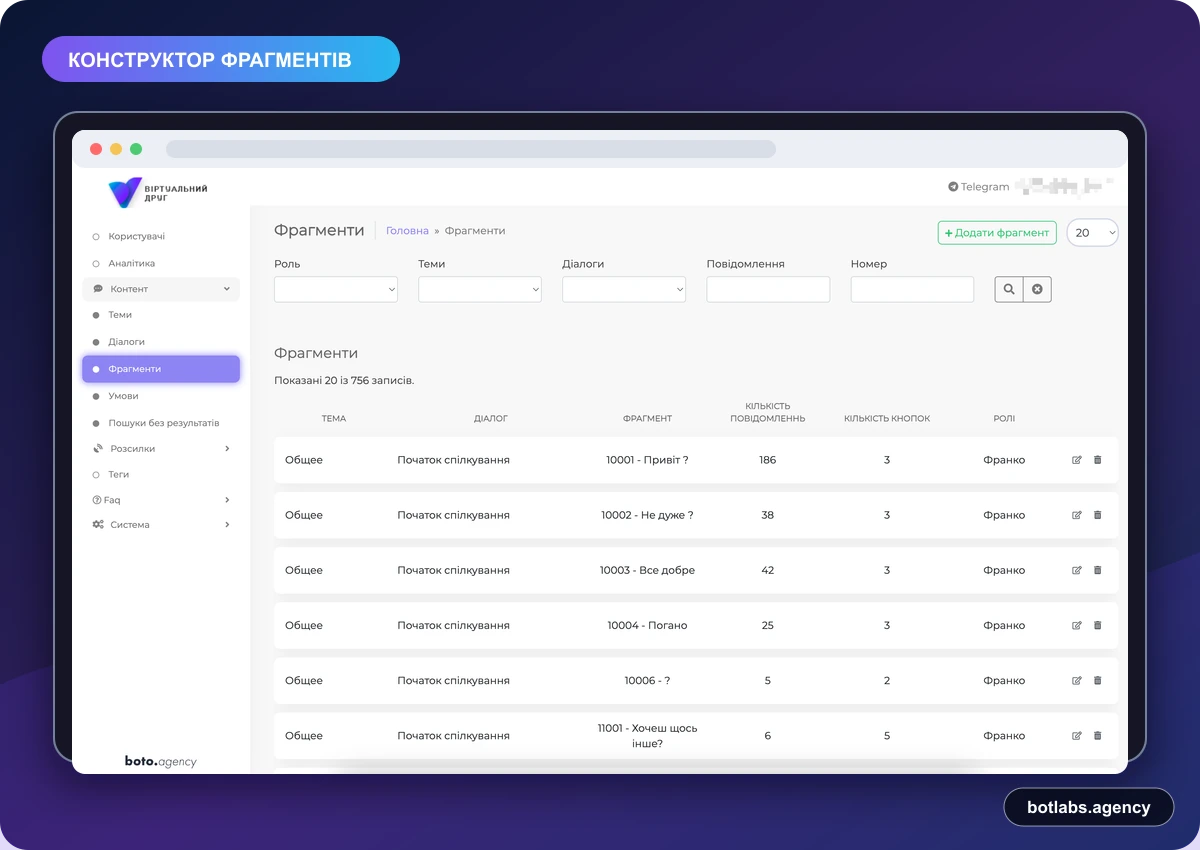
Task: Click the Номер filter input
Action: click(x=912, y=289)
